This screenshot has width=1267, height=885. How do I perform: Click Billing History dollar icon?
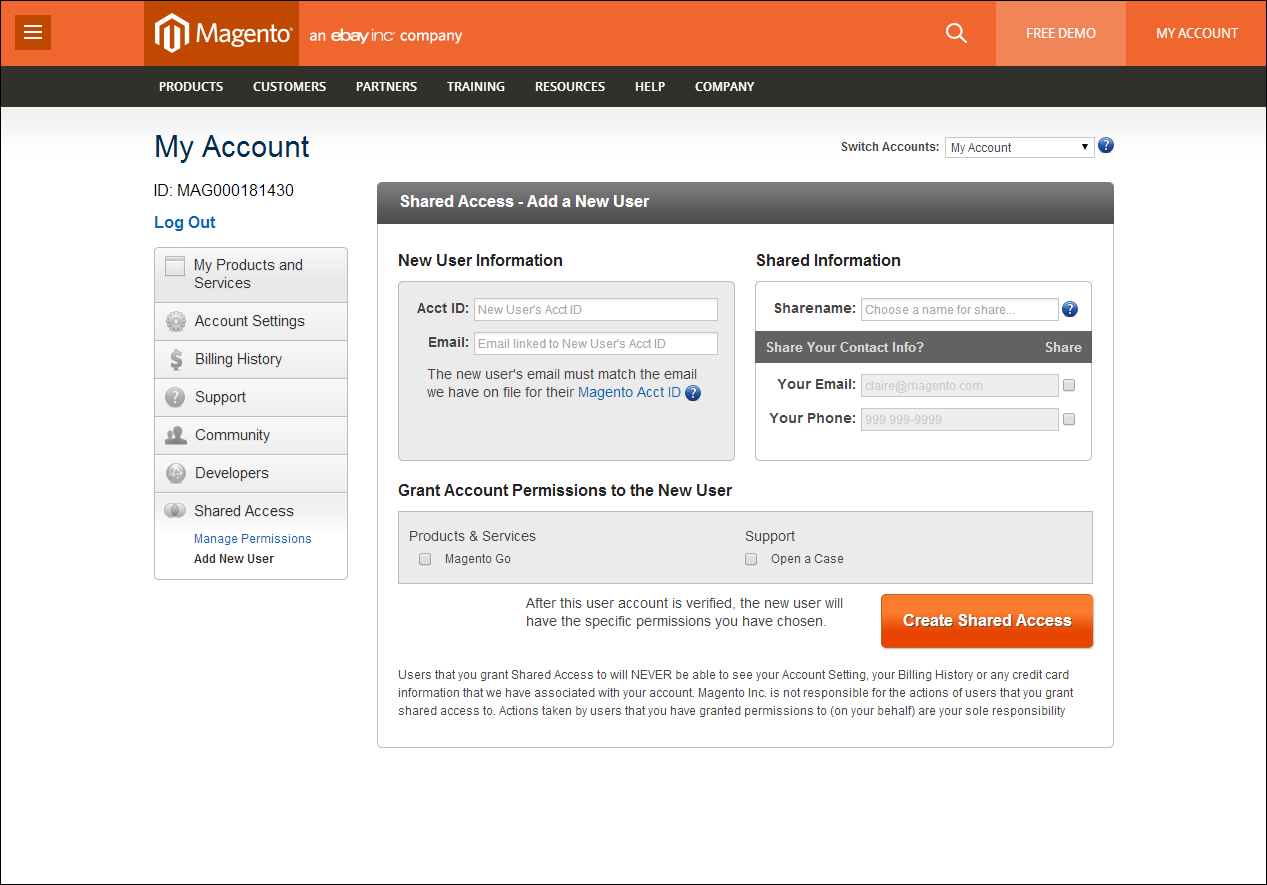[176, 359]
